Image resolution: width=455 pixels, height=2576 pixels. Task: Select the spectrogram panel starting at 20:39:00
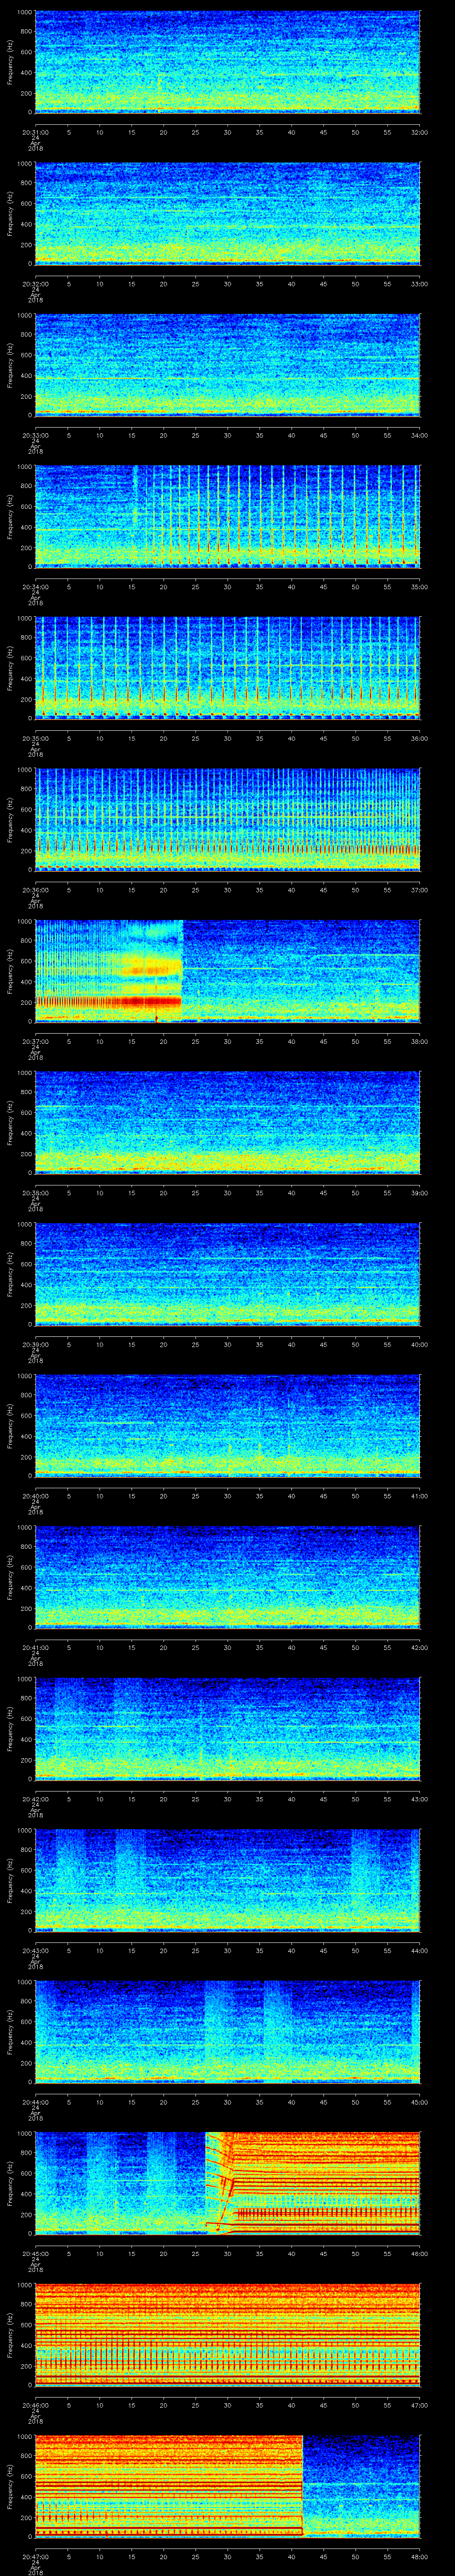coord(227,1273)
